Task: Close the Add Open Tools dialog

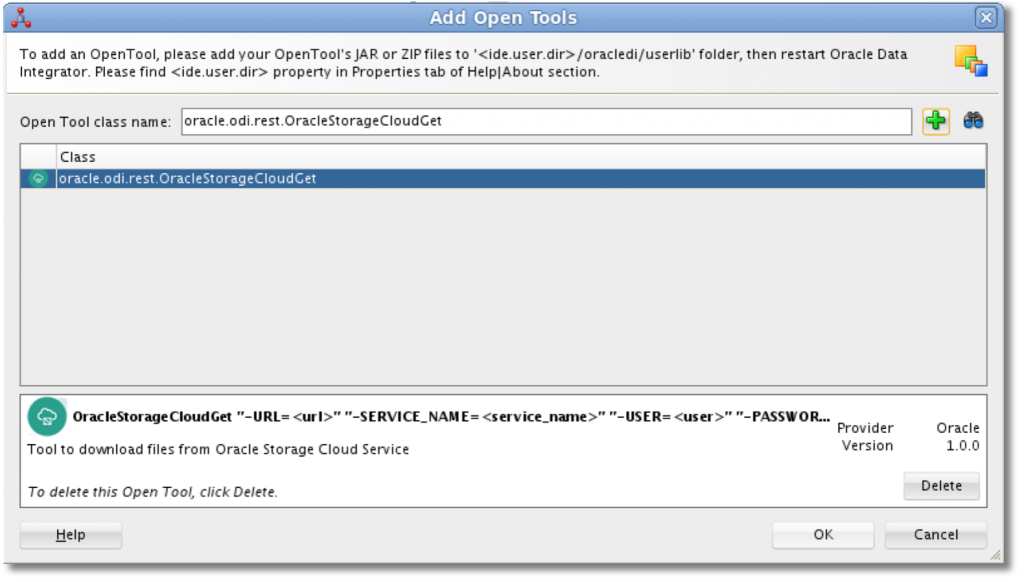Action: point(985,16)
